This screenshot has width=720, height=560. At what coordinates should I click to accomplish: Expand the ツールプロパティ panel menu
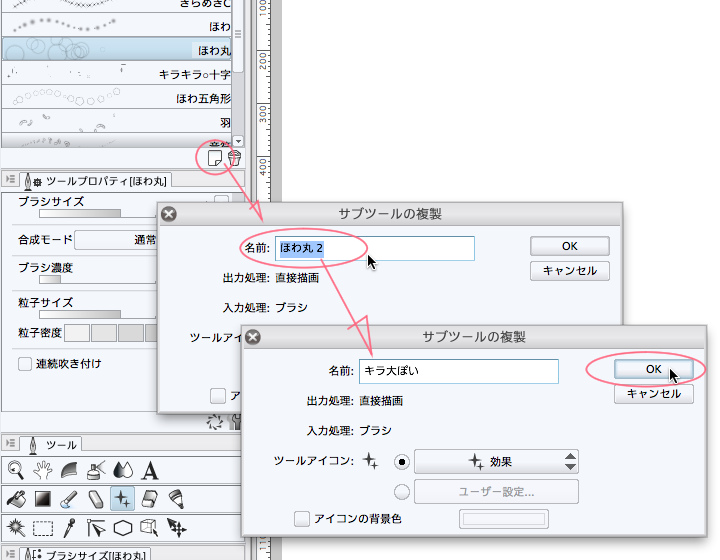(10, 180)
